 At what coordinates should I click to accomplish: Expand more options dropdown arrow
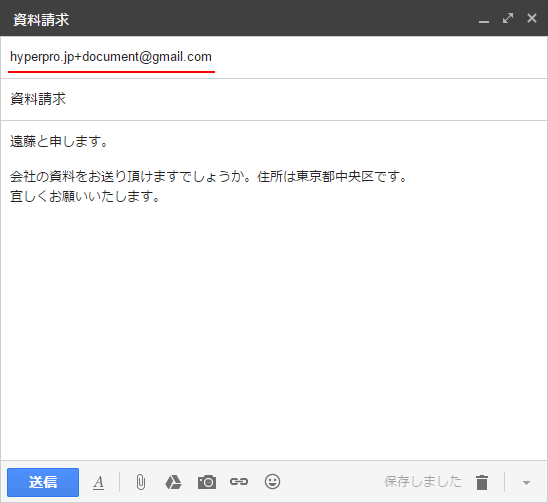[526, 483]
